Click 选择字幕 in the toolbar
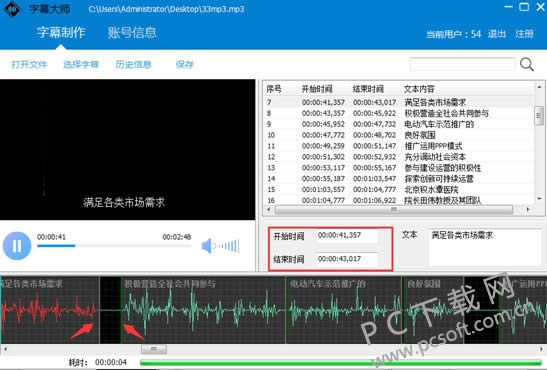Viewport: 547px width, 370px height. pyautogui.click(x=81, y=65)
